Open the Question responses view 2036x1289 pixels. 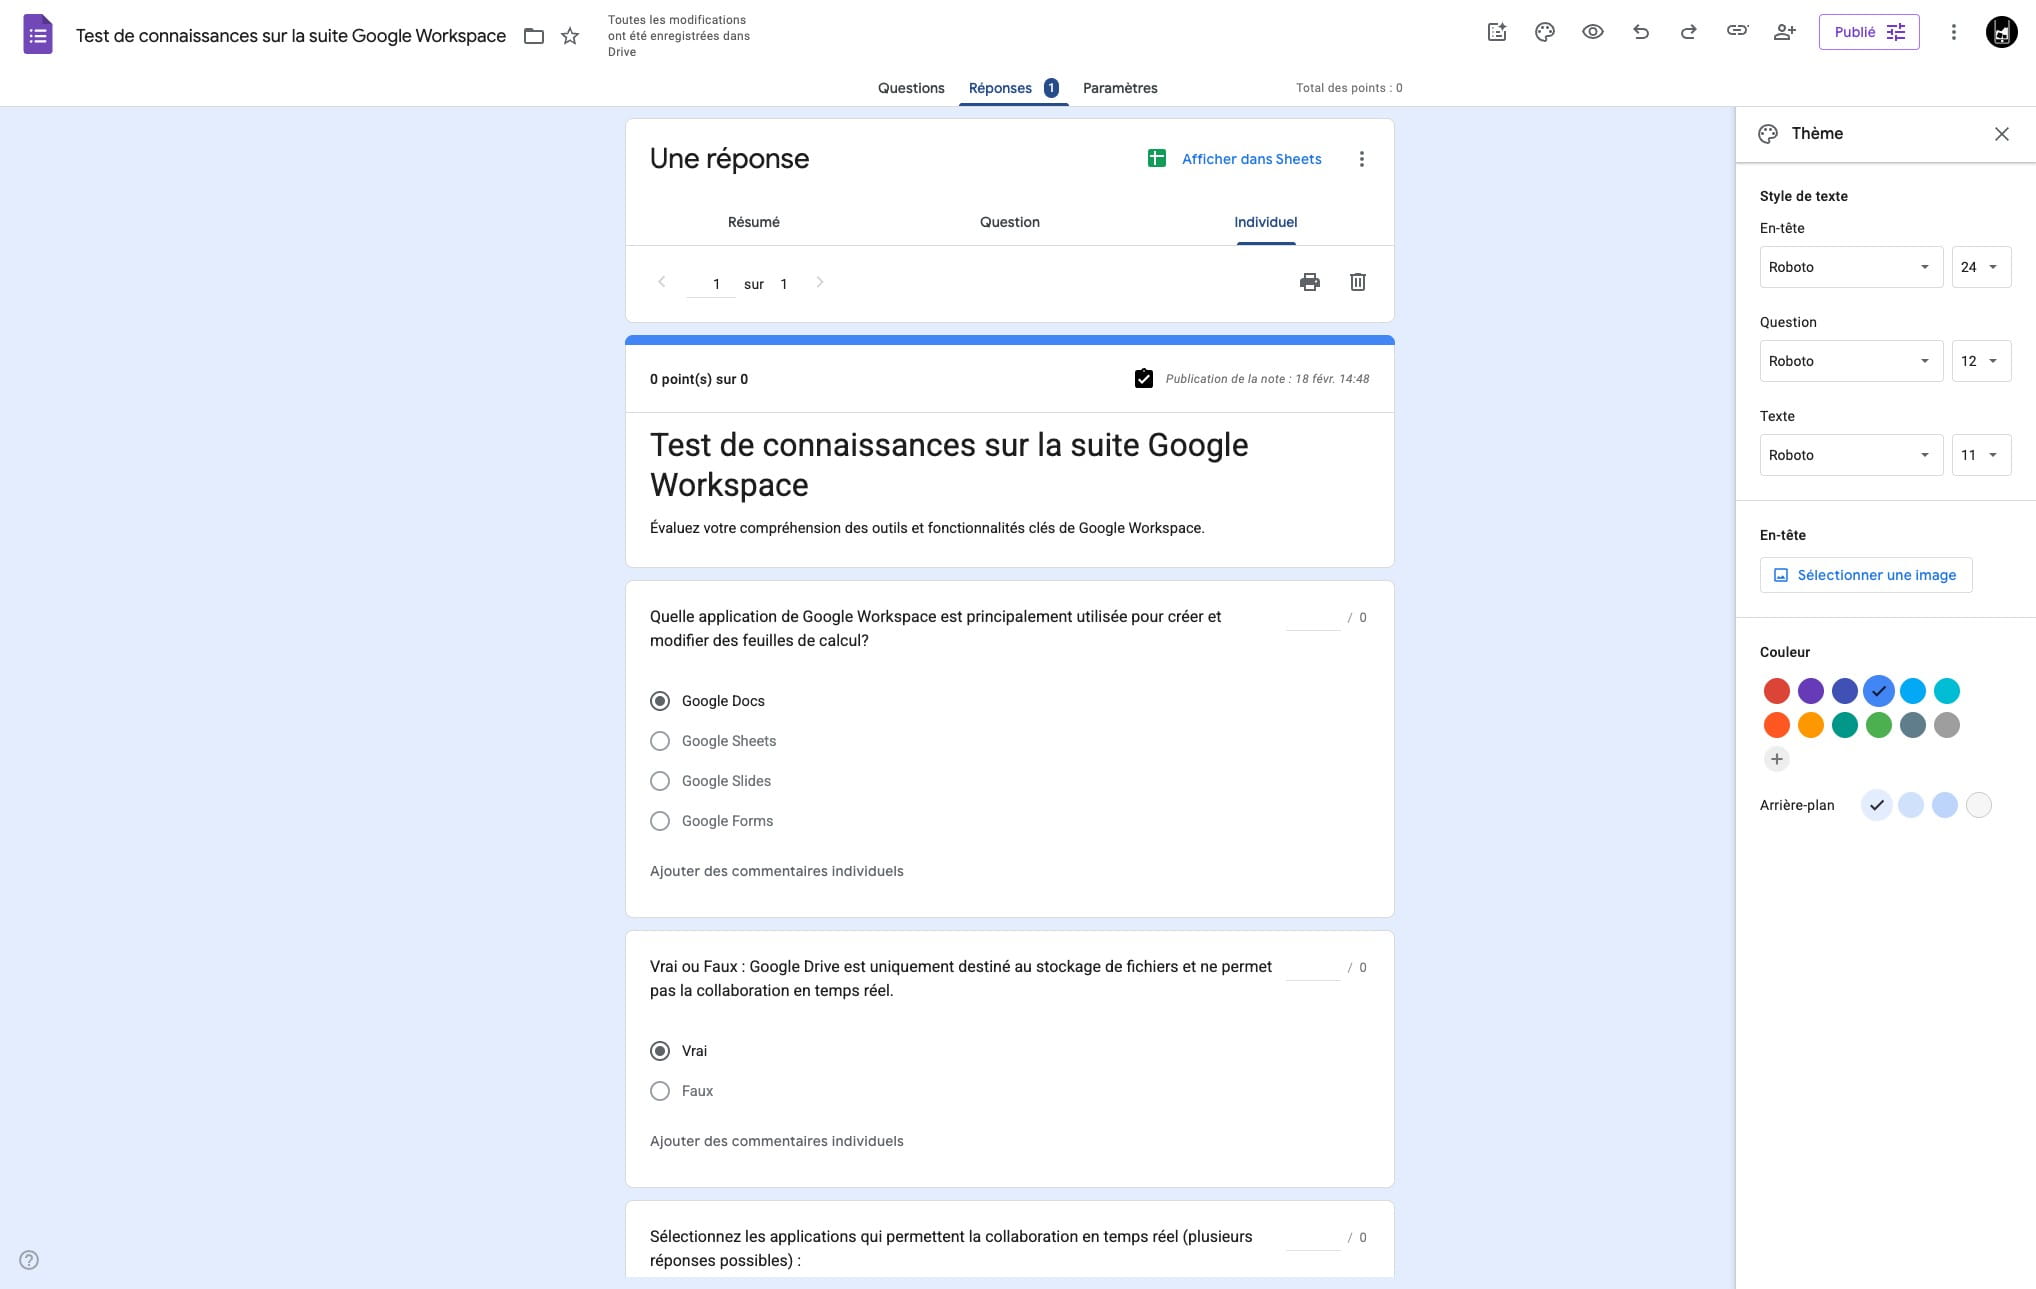[x=1010, y=222]
